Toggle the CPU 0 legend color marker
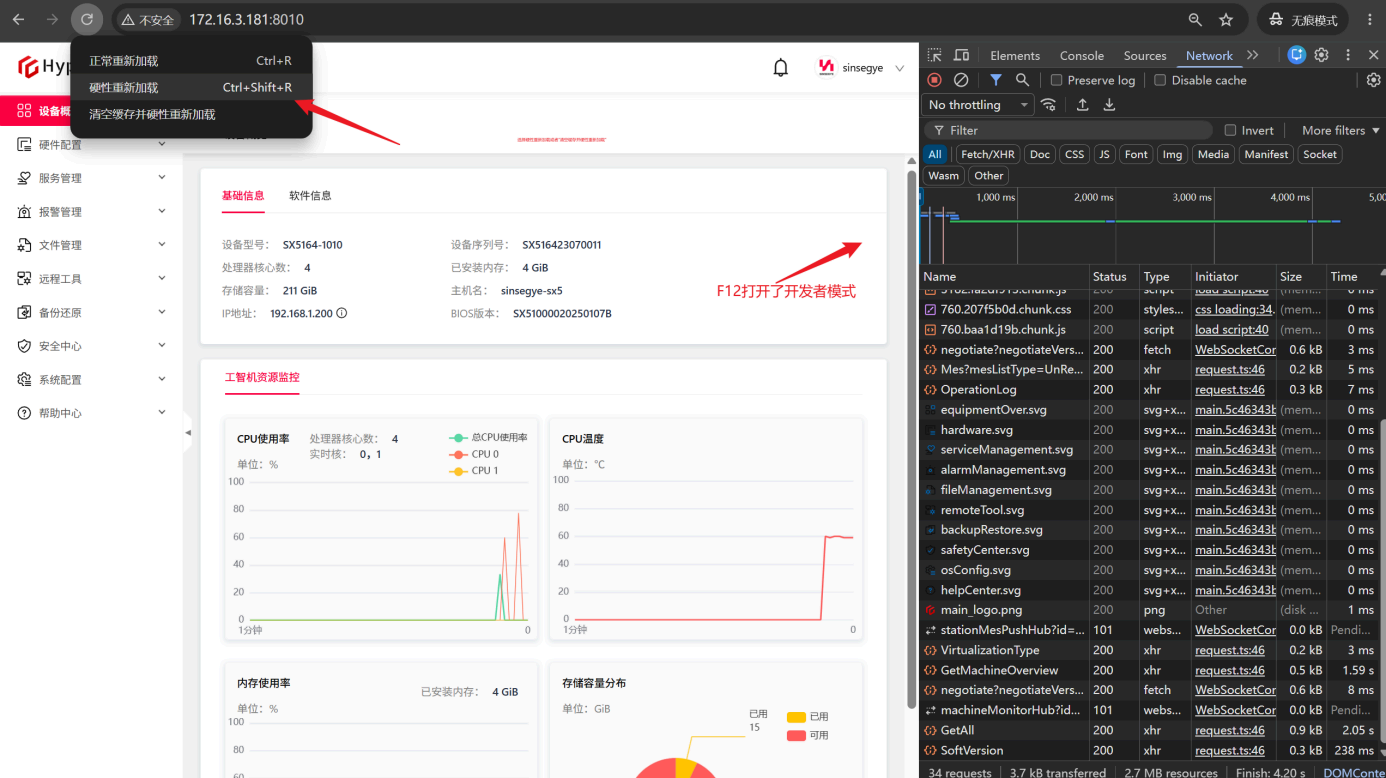 coord(458,454)
